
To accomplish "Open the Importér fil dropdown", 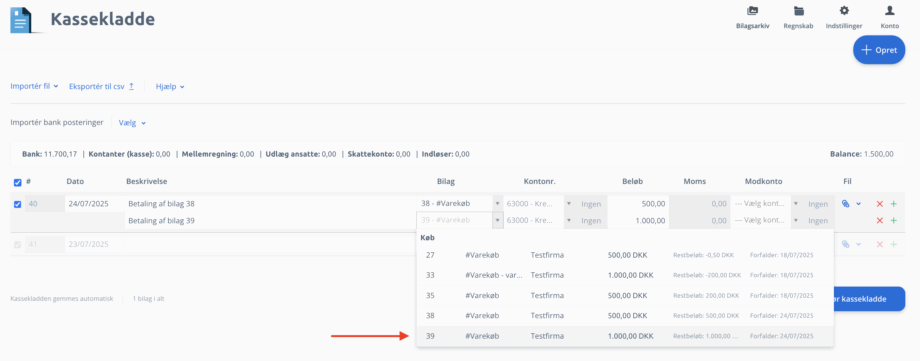I will tap(34, 86).
